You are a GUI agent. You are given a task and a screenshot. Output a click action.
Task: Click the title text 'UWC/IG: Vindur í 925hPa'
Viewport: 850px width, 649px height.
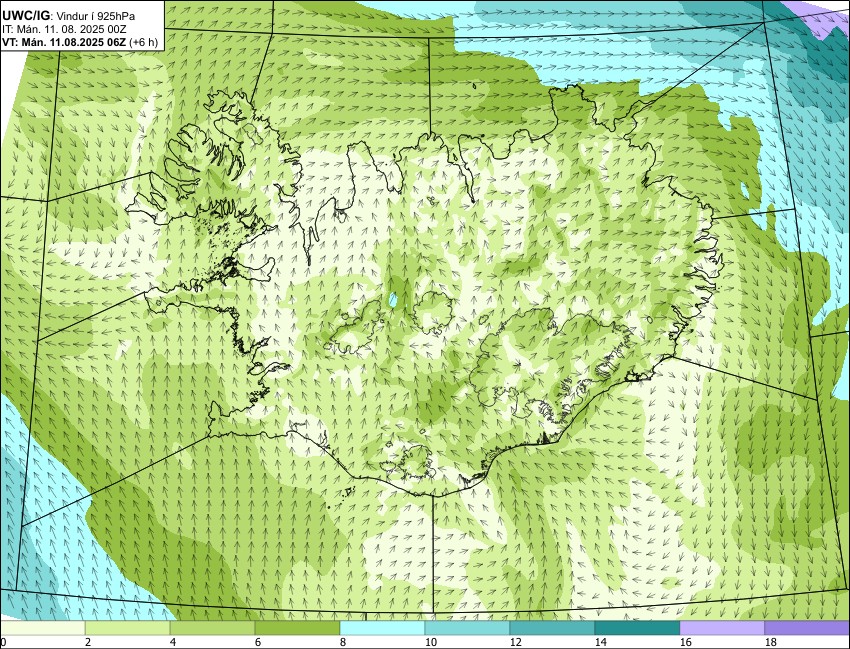pyautogui.click(x=69, y=16)
